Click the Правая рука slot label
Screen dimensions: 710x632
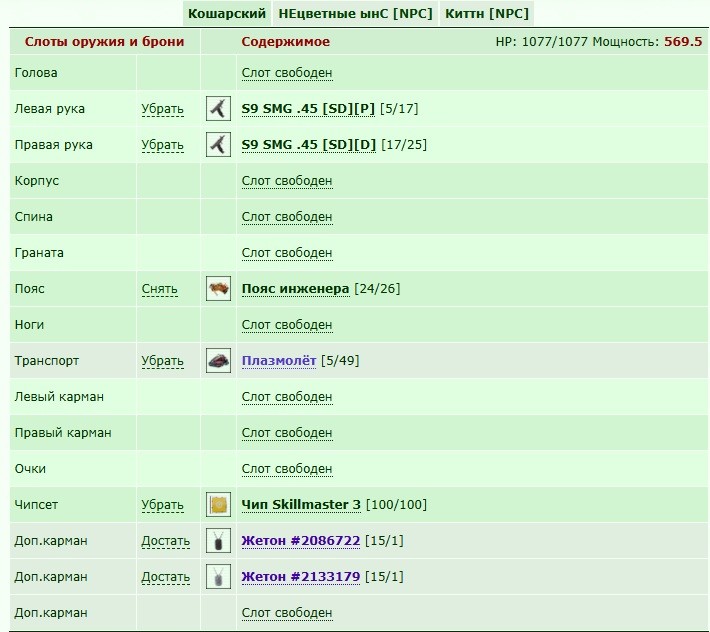53,144
